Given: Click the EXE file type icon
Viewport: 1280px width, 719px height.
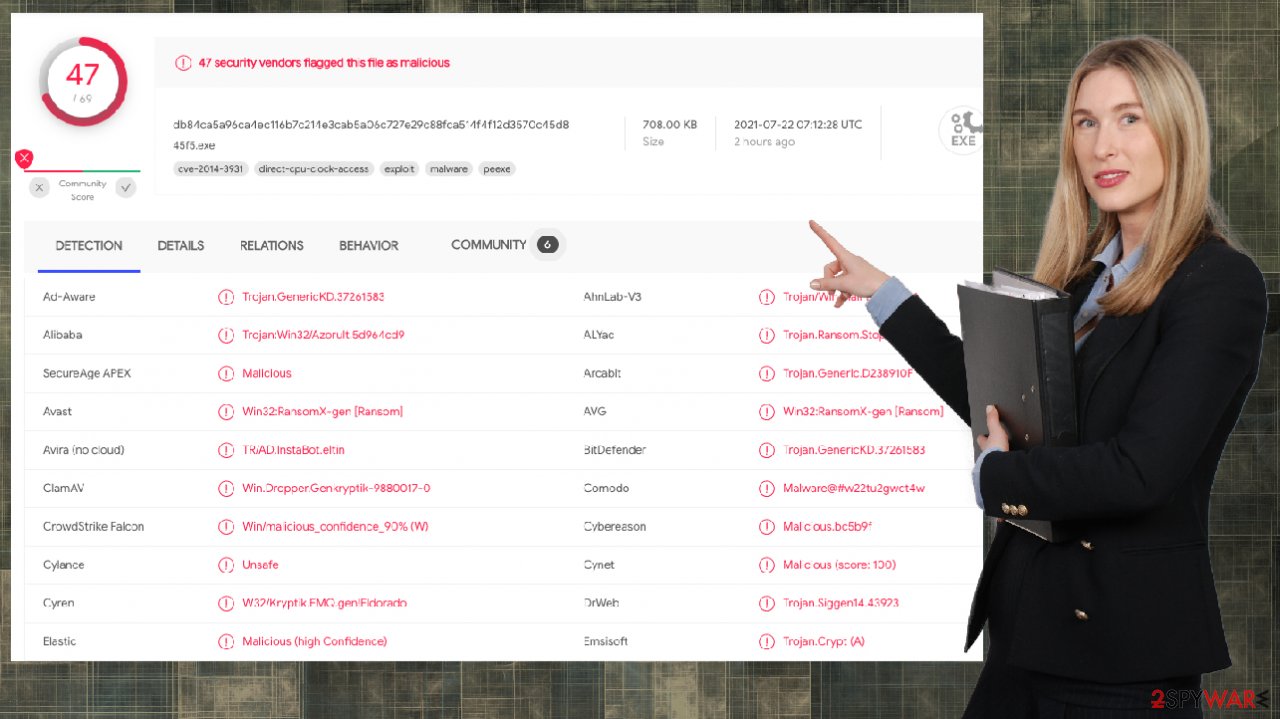Looking at the screenshot, I should pyautogui.click(x=961, y=131).
